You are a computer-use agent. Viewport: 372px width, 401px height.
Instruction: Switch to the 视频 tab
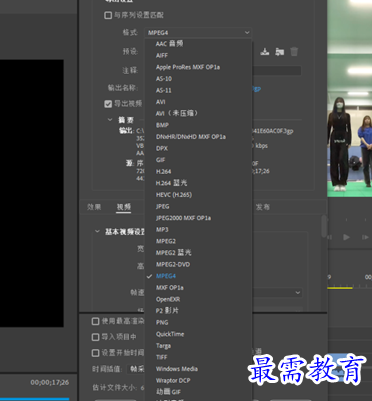124,207
